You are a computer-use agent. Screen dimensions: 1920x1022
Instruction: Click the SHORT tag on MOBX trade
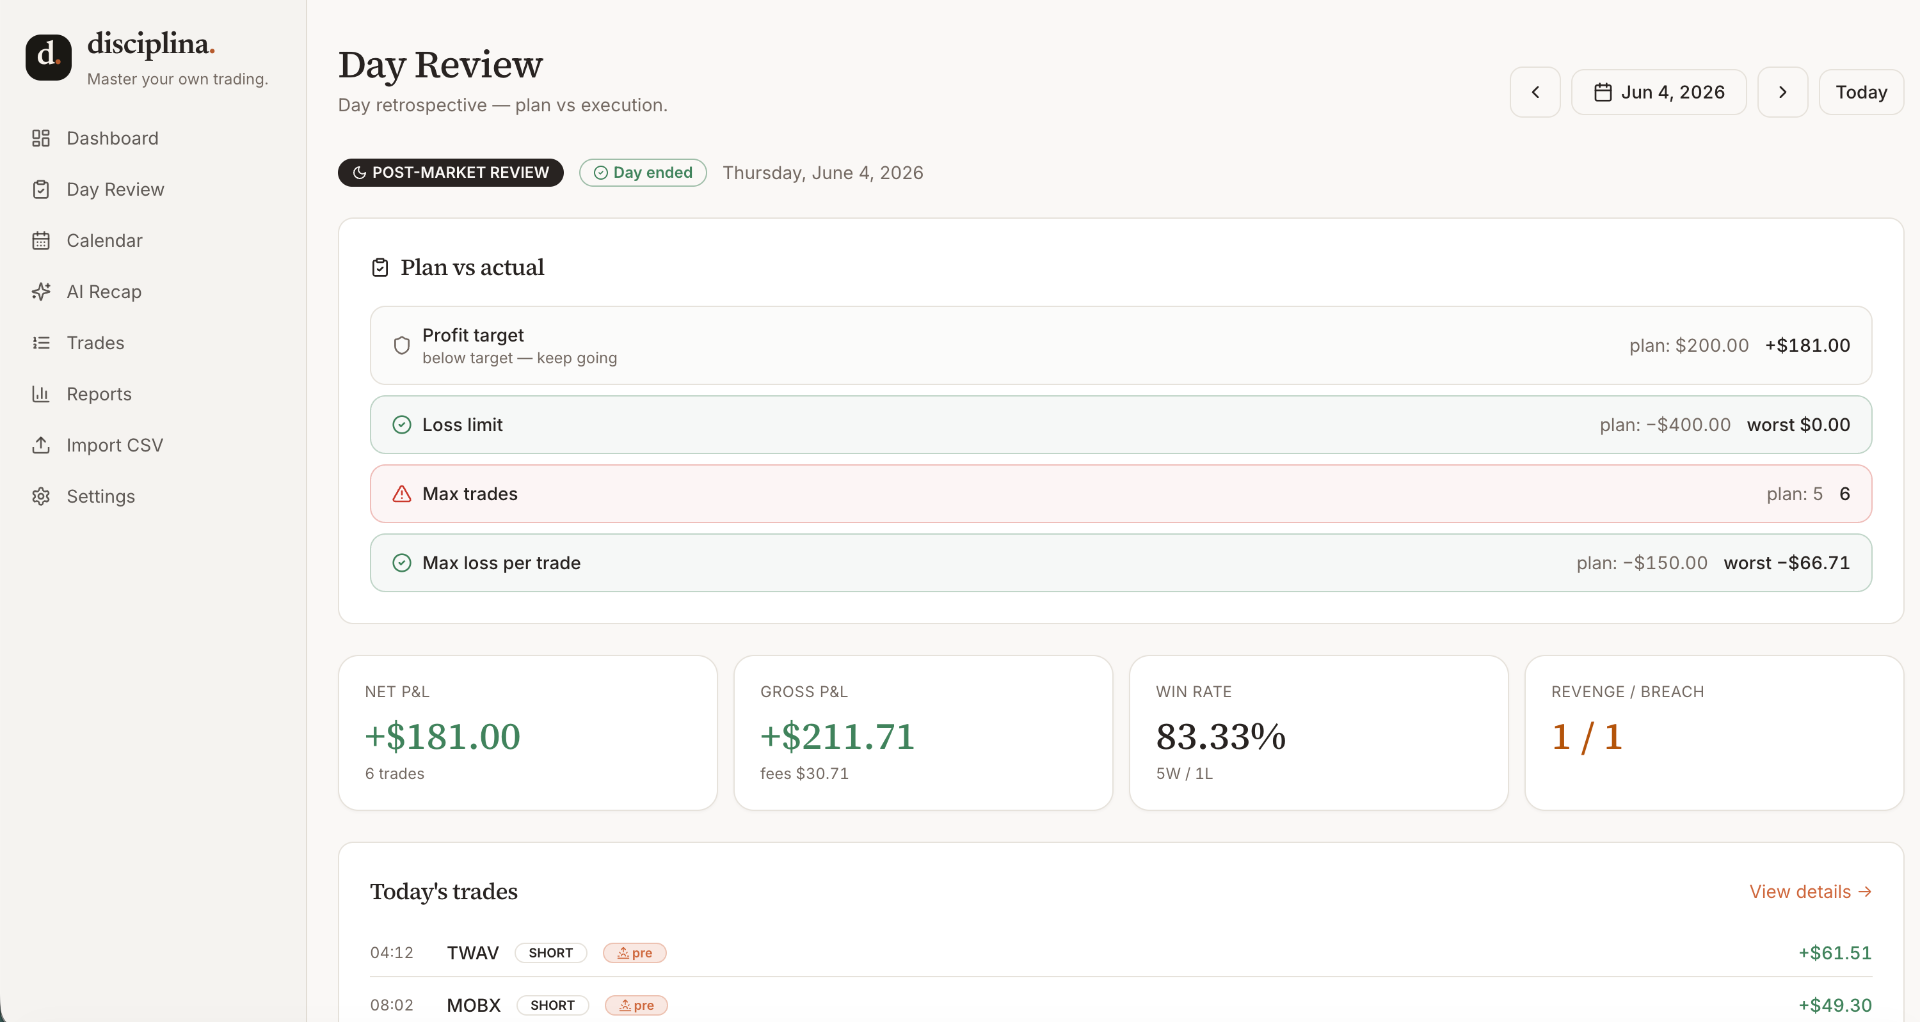553,1005
